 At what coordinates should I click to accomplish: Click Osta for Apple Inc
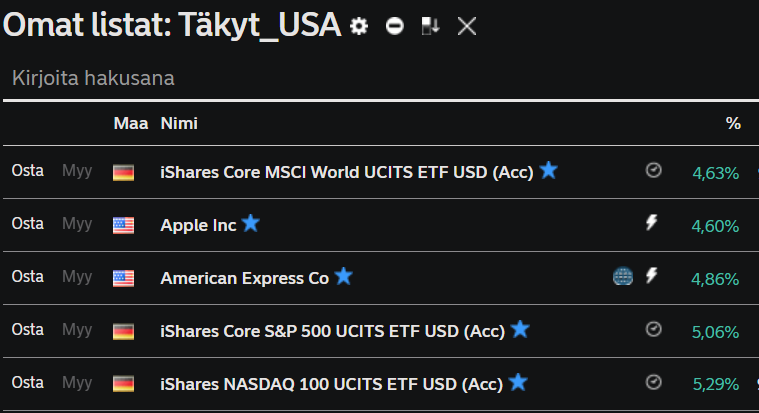pos(28,224)
